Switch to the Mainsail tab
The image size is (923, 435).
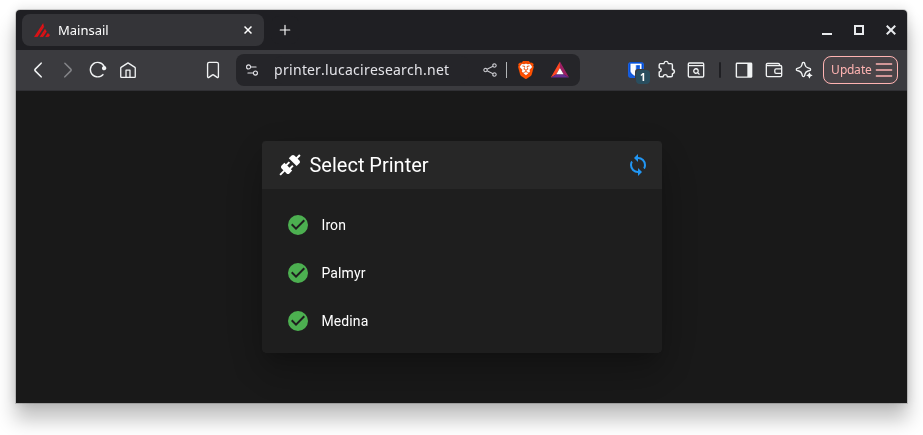click(x=143, y=31)
